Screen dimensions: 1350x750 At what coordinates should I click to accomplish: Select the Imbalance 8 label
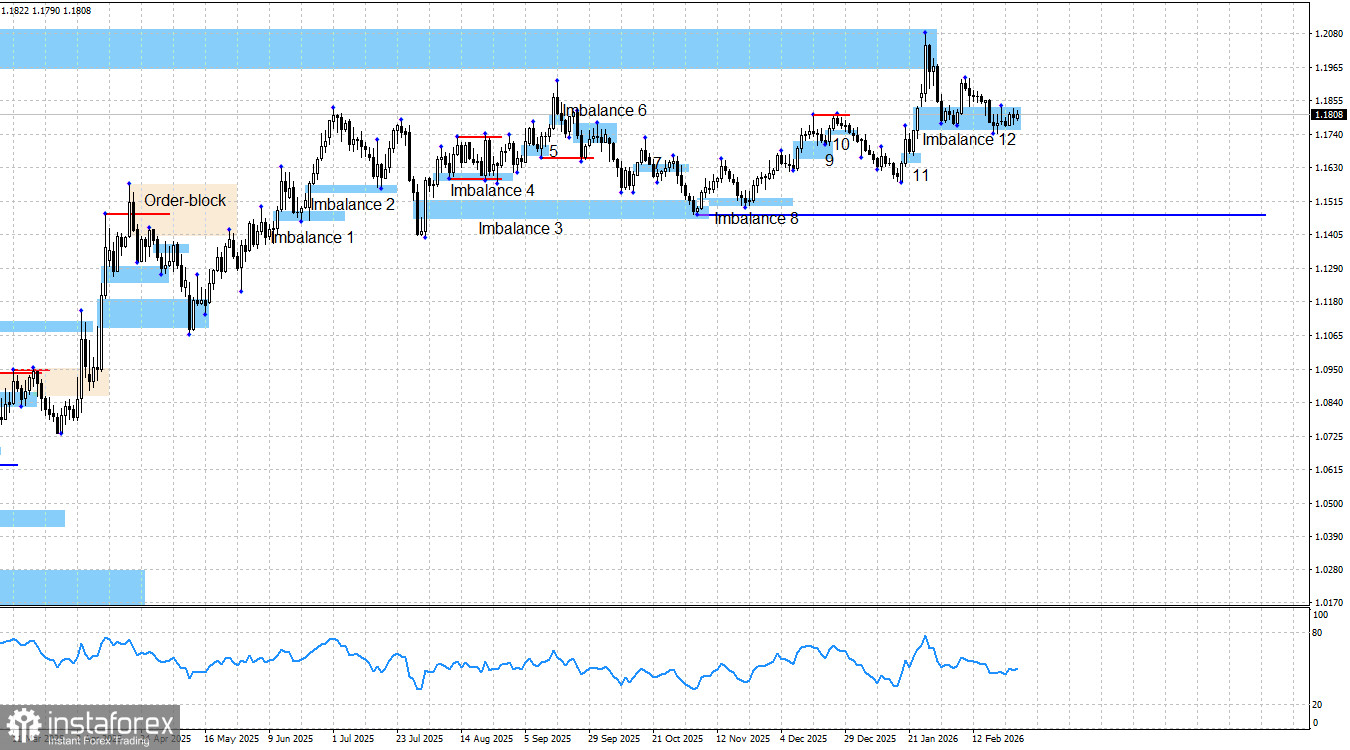point(756,218)
